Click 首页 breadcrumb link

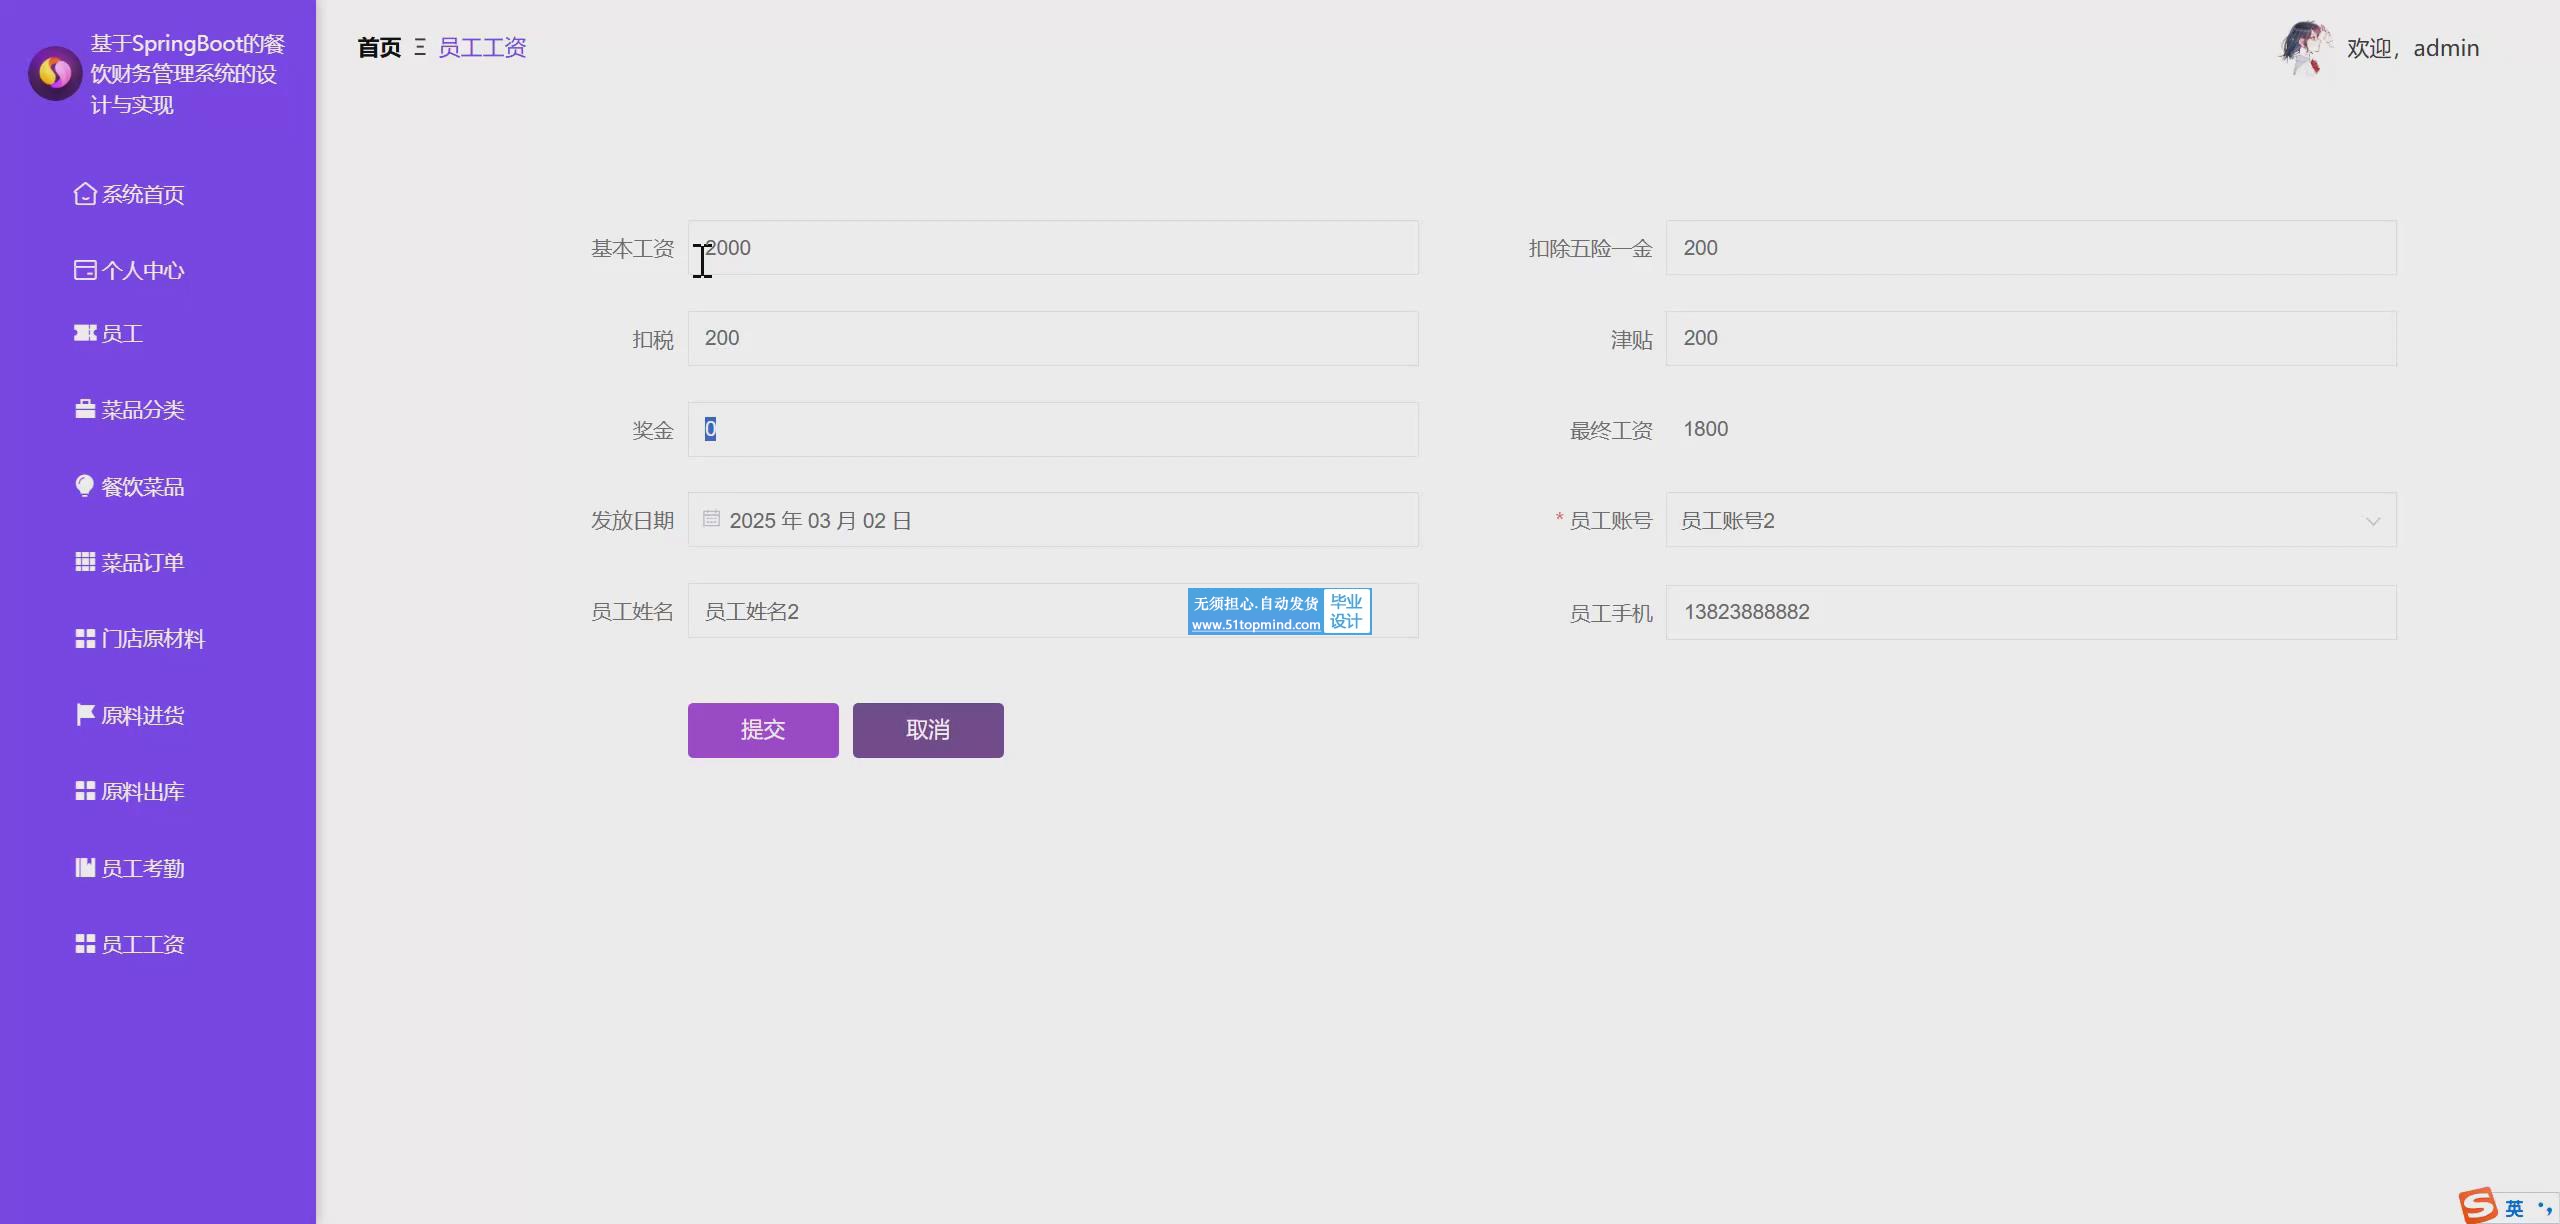point(379,48)
